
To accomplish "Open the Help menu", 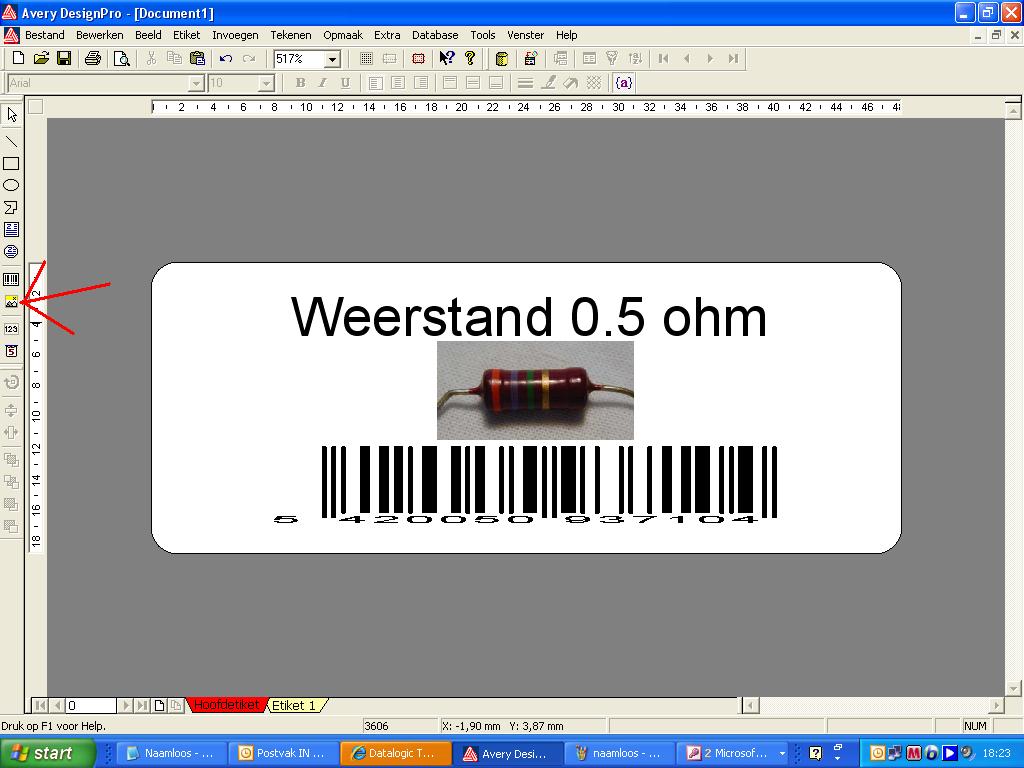I will (567, 35).
